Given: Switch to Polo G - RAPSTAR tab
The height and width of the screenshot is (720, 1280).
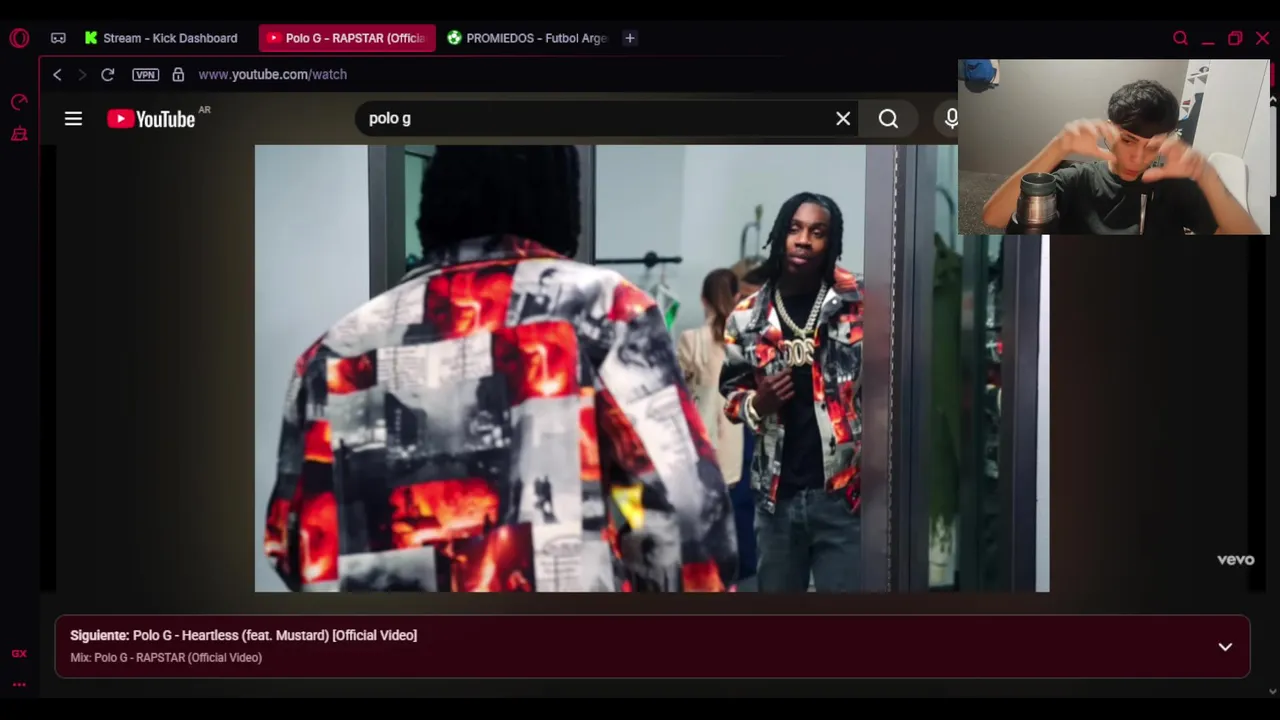Looking at the screenshot, I should pyautogui.click(x=347, y=38).
